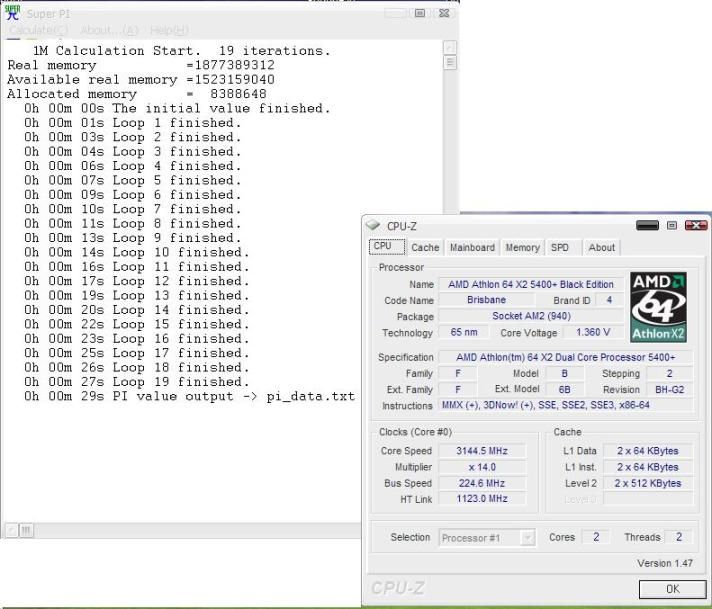This screenshot has width=712, height=609.
Task: Click the OK button in CPU-Z
Action: 672,589
